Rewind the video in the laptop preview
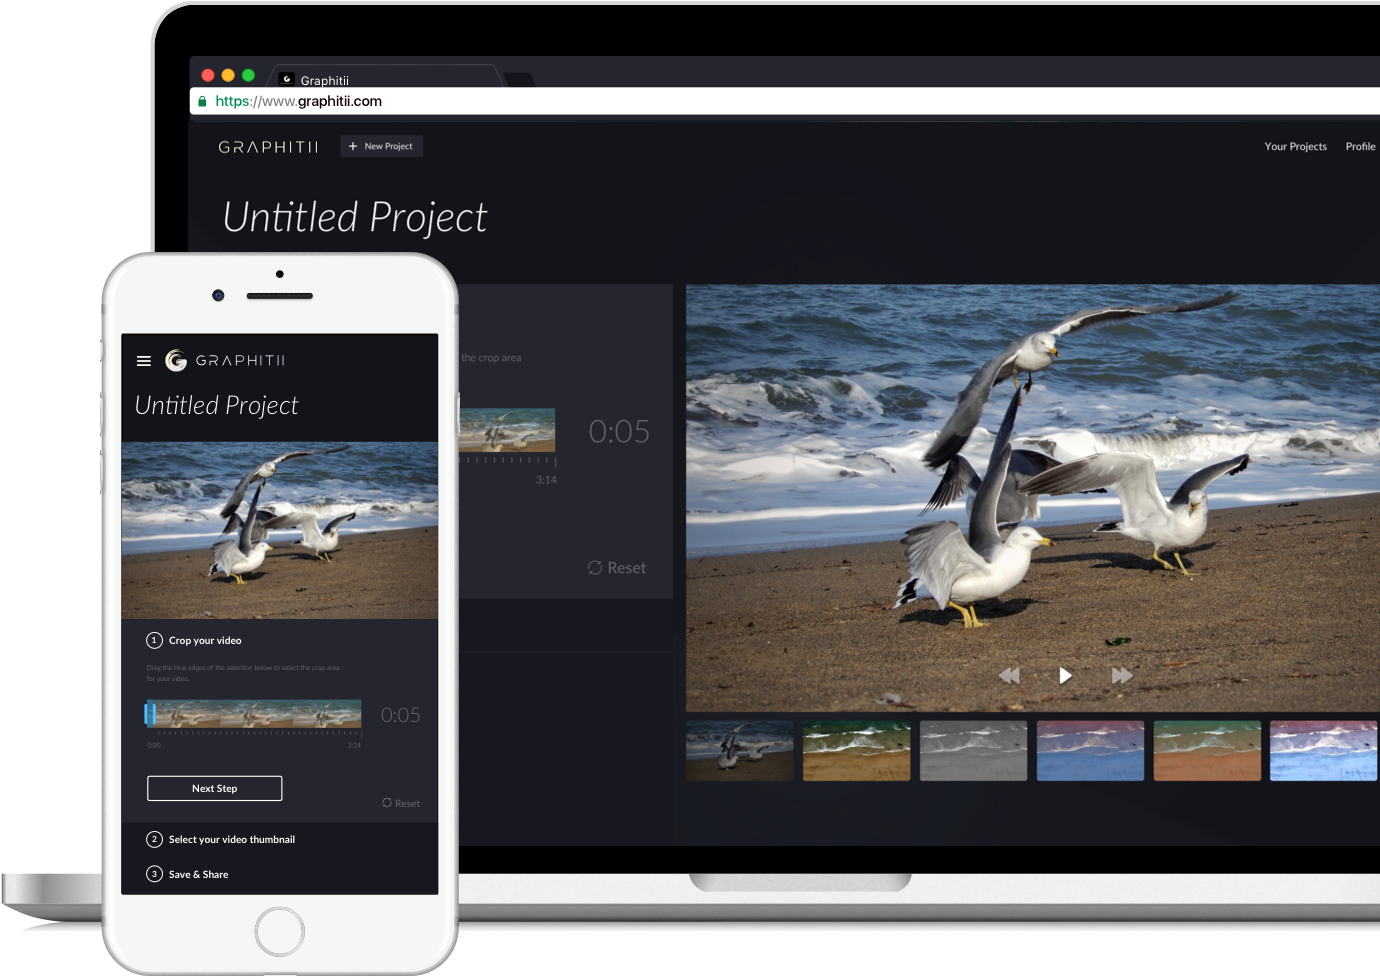 pyautogui.click(x=1009, y=676)
